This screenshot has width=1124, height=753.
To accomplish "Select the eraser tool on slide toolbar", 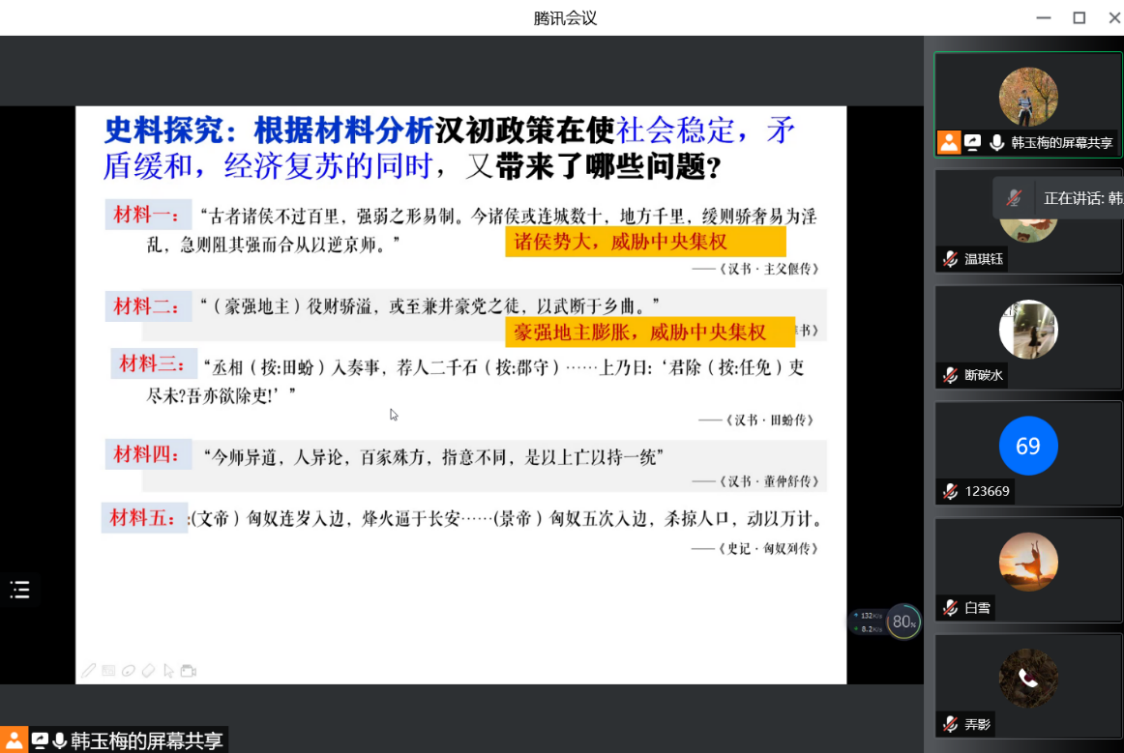I will 148,670.
